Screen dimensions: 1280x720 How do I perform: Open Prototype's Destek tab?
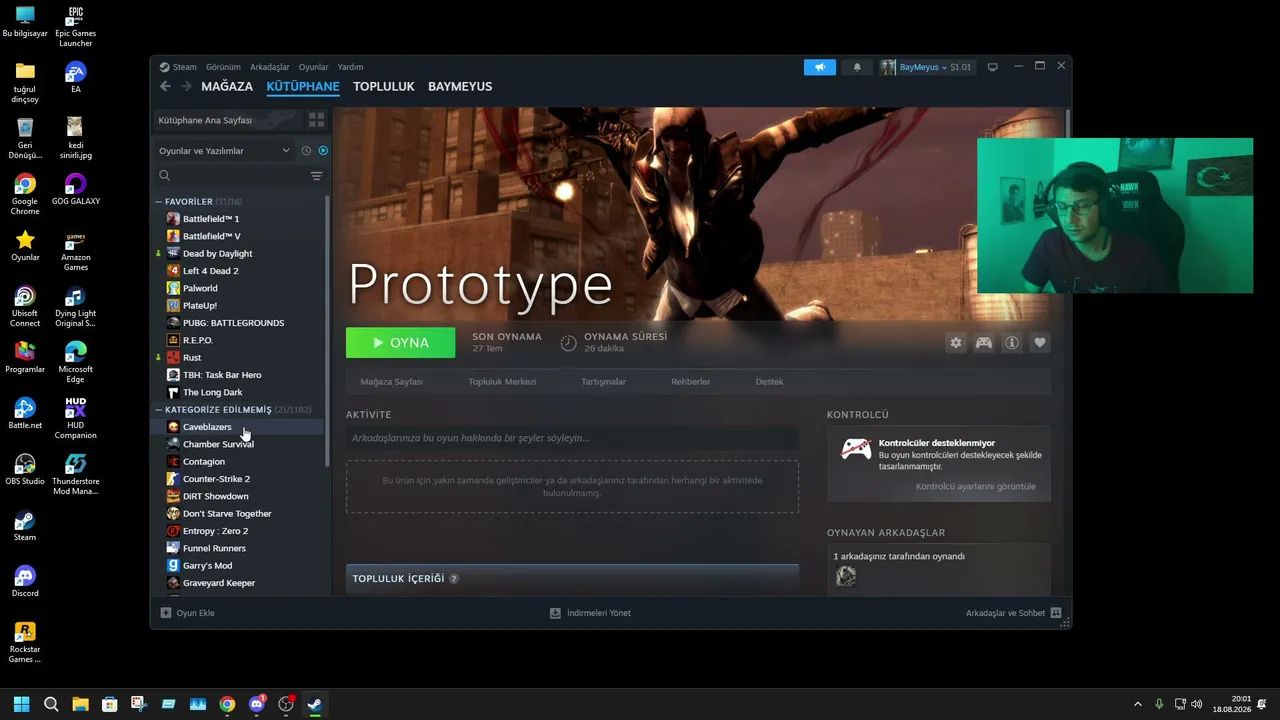[769, 382]
